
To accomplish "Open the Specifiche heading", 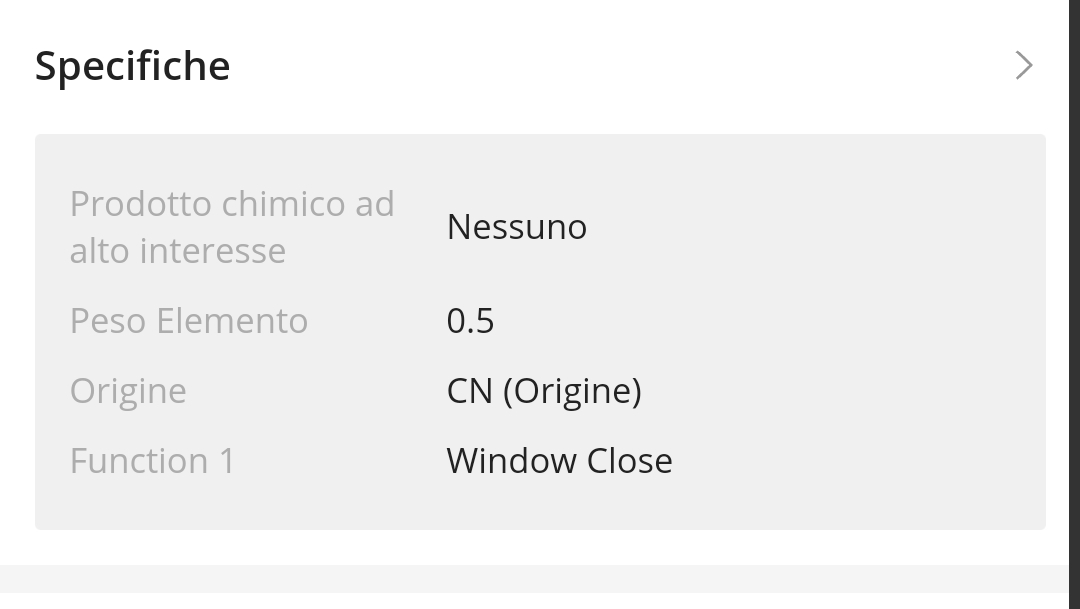I will 132,66.
